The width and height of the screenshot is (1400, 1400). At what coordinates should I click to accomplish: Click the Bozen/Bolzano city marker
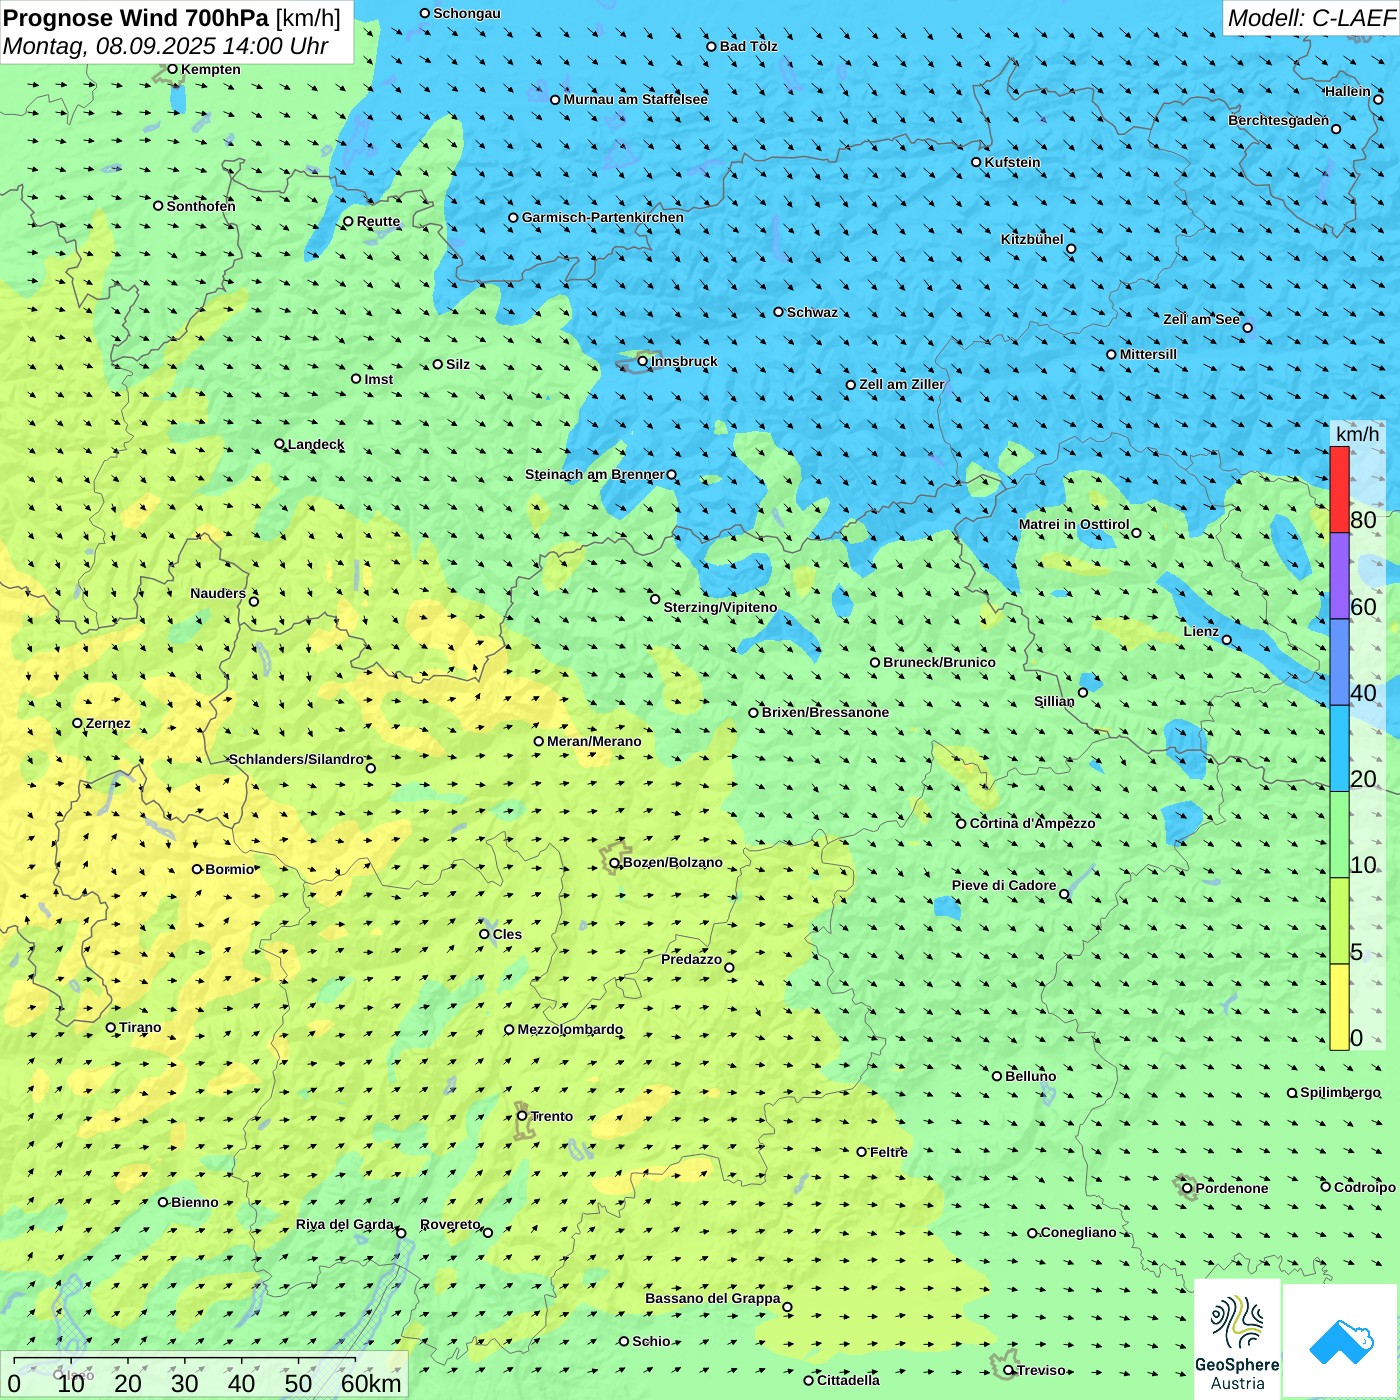coord(614,863)
